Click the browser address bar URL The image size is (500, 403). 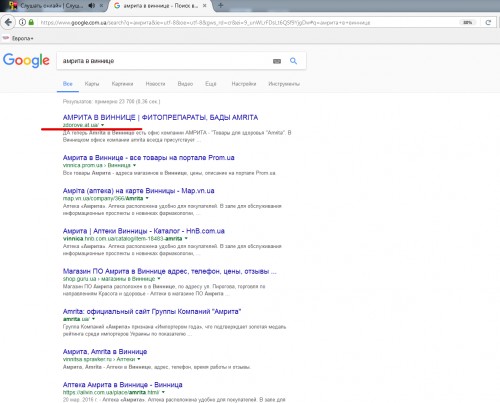205,23
